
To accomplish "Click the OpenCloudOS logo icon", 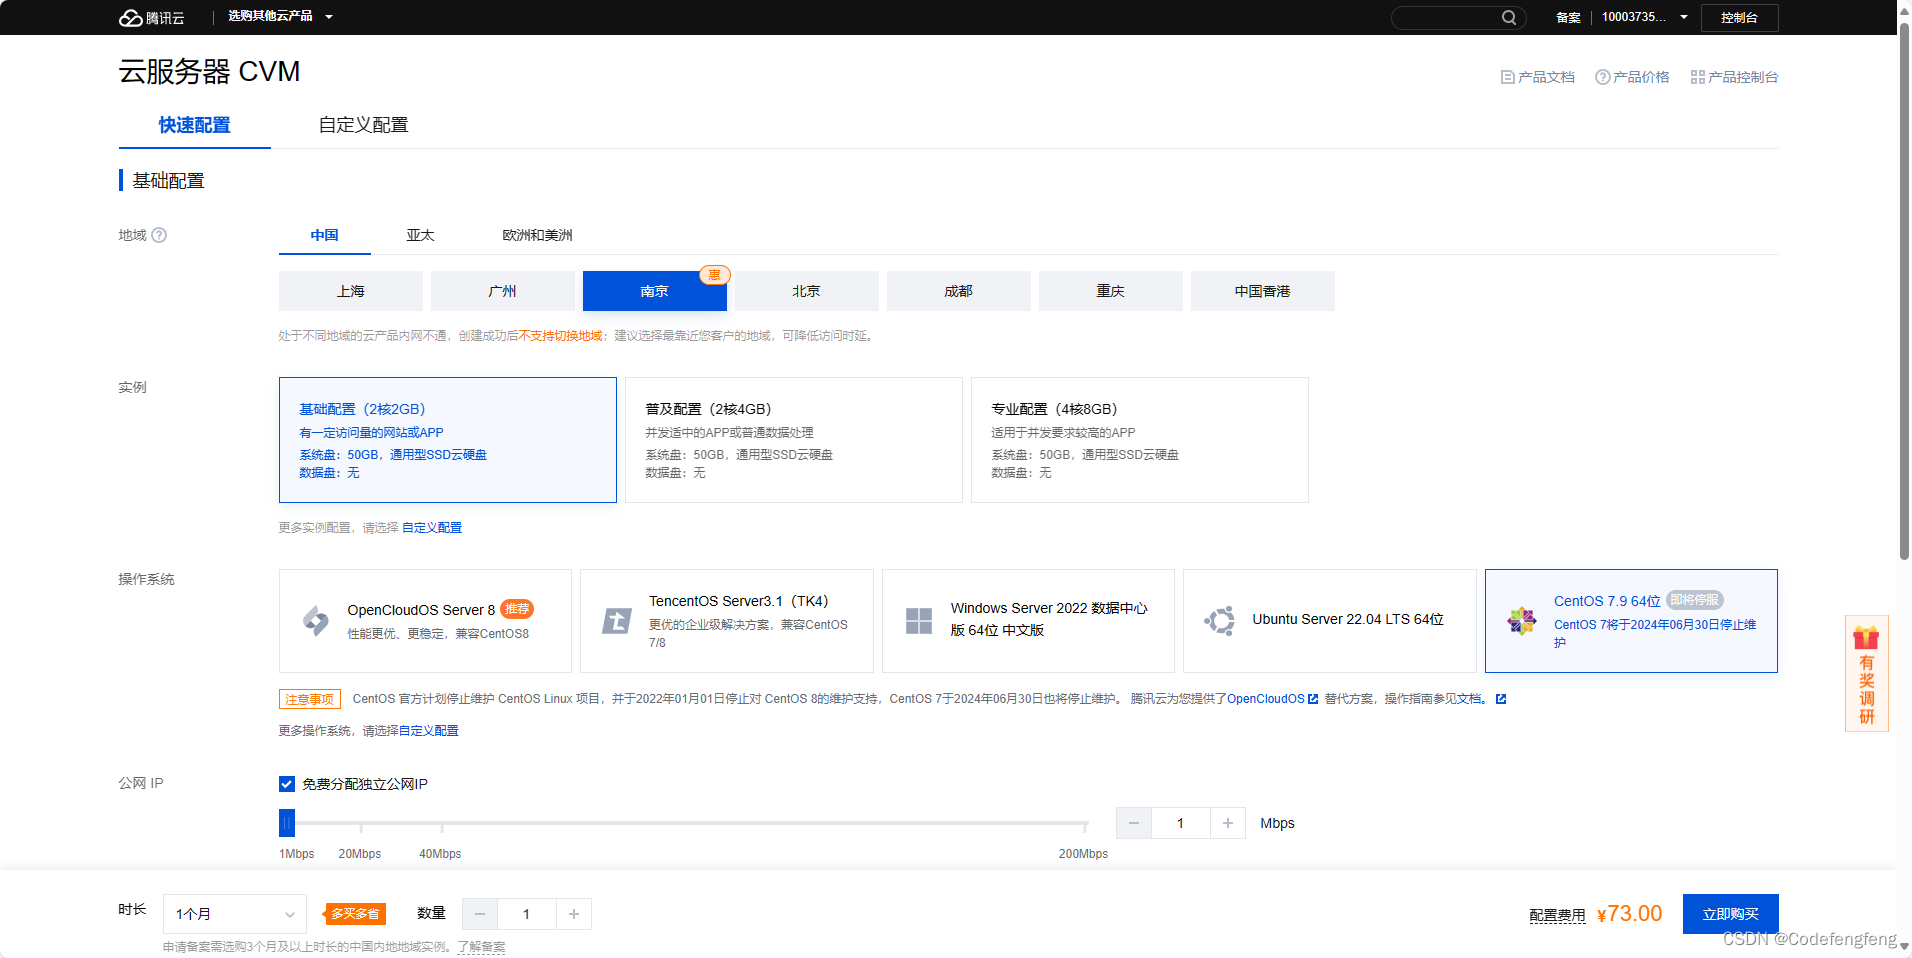I will tap(316, 621).
